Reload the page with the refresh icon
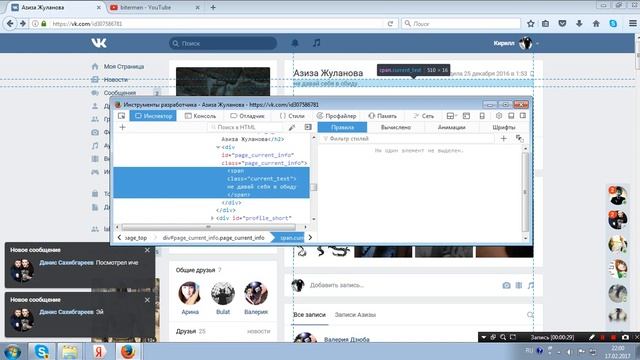The width and height of the screenshot is (640, 360). click(390, 24)
